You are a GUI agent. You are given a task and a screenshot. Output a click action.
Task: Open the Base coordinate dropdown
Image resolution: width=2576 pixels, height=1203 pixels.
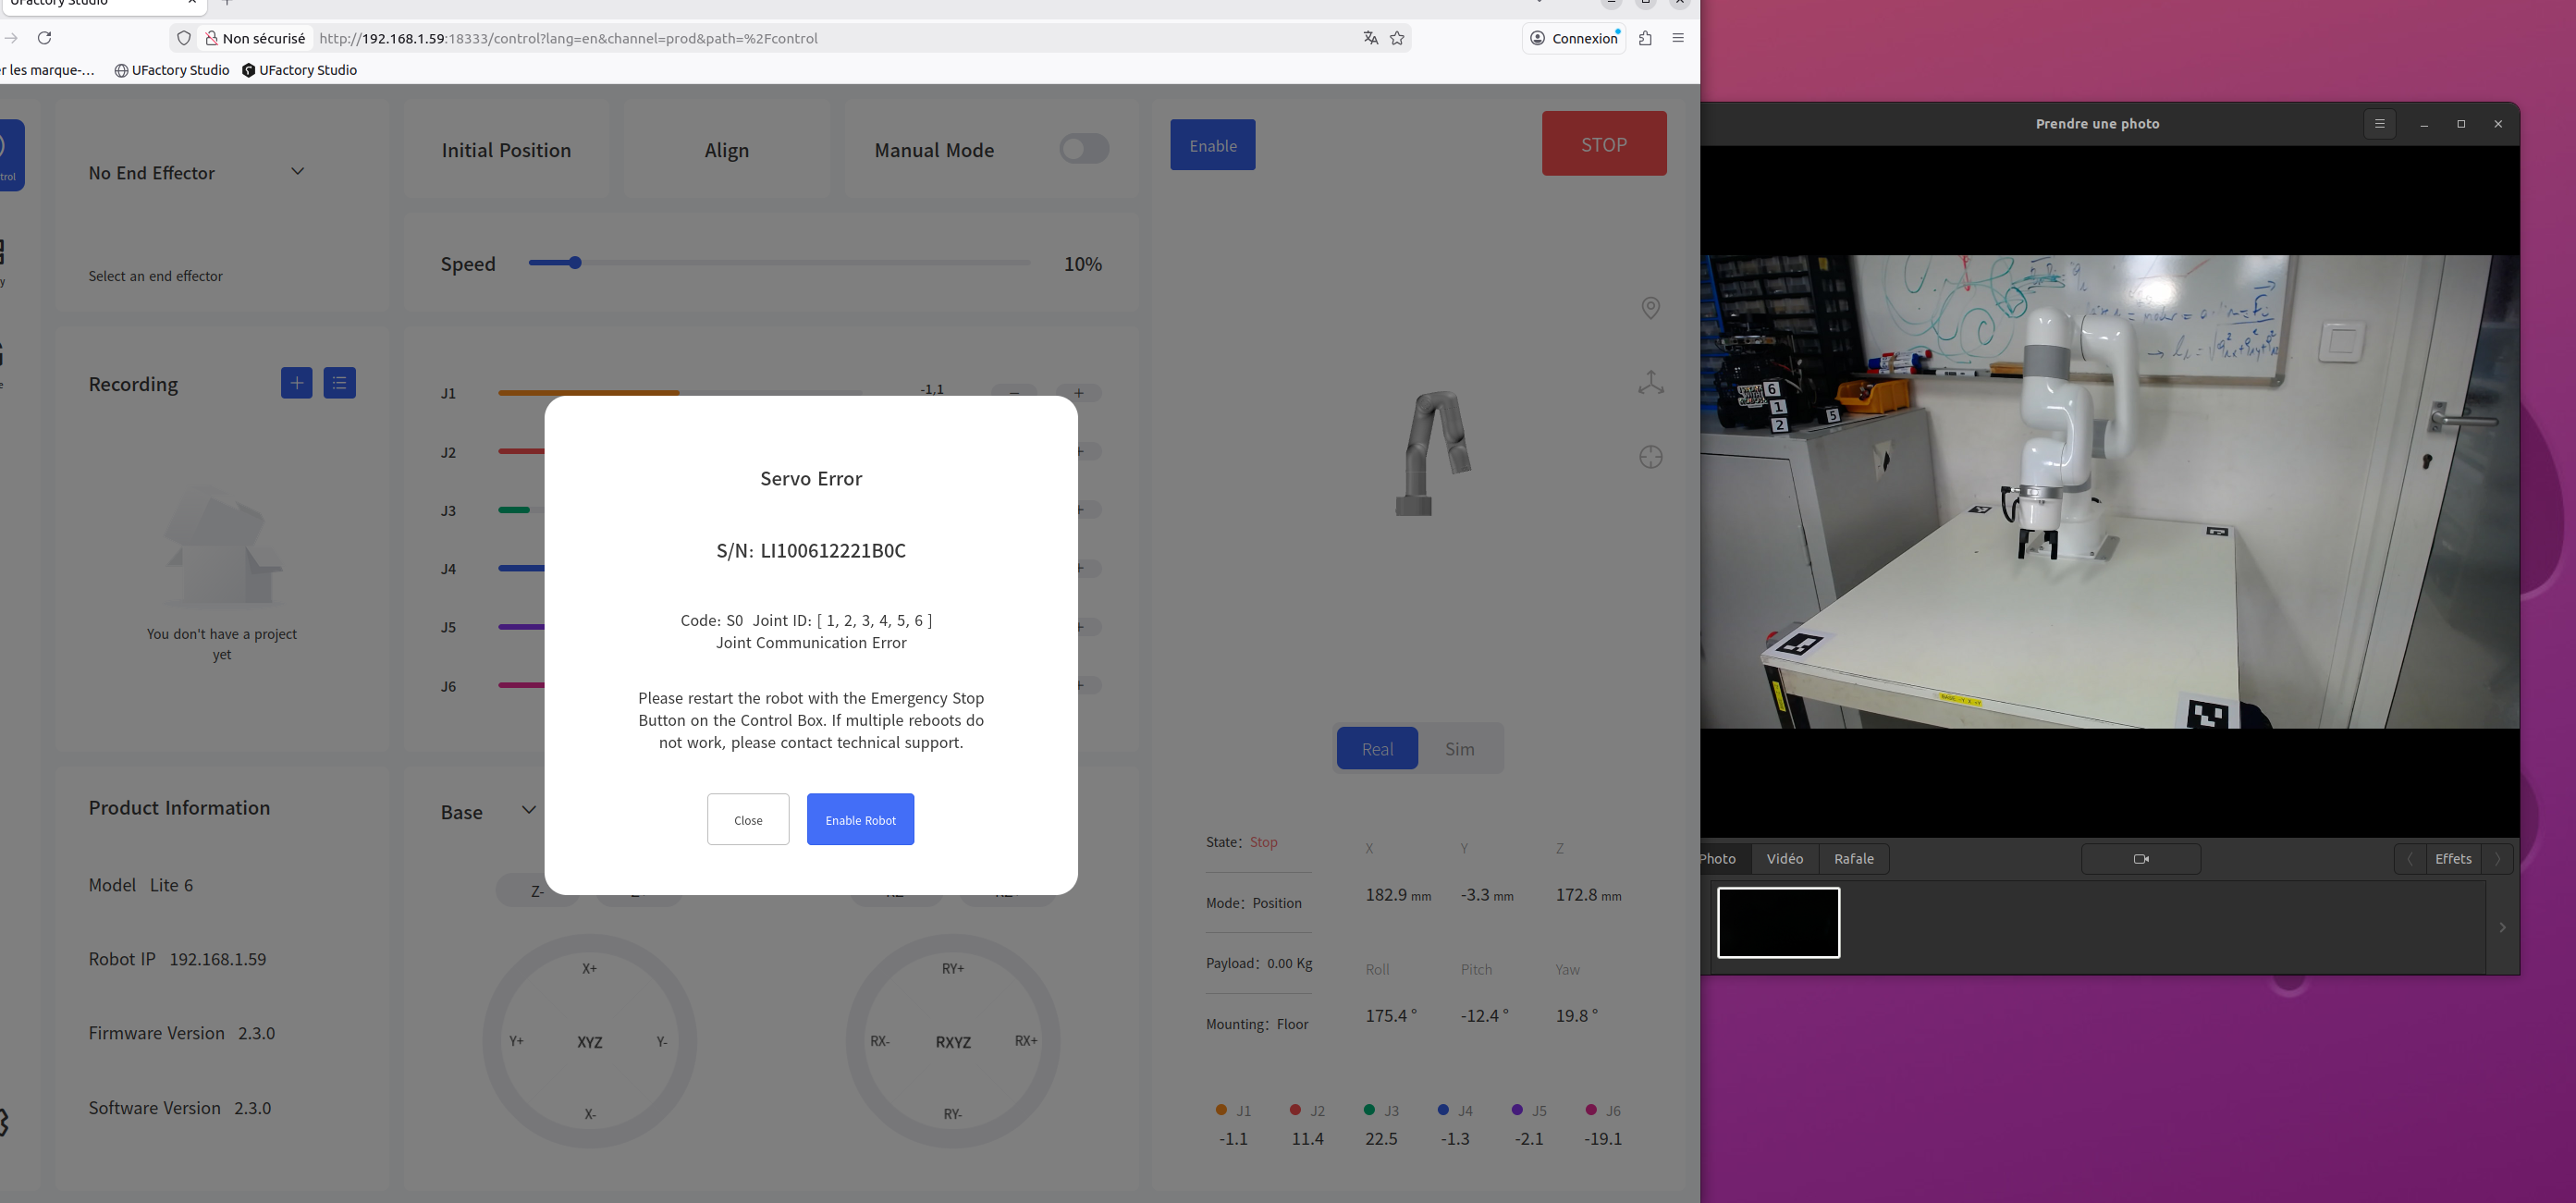[x=528, y=810]
